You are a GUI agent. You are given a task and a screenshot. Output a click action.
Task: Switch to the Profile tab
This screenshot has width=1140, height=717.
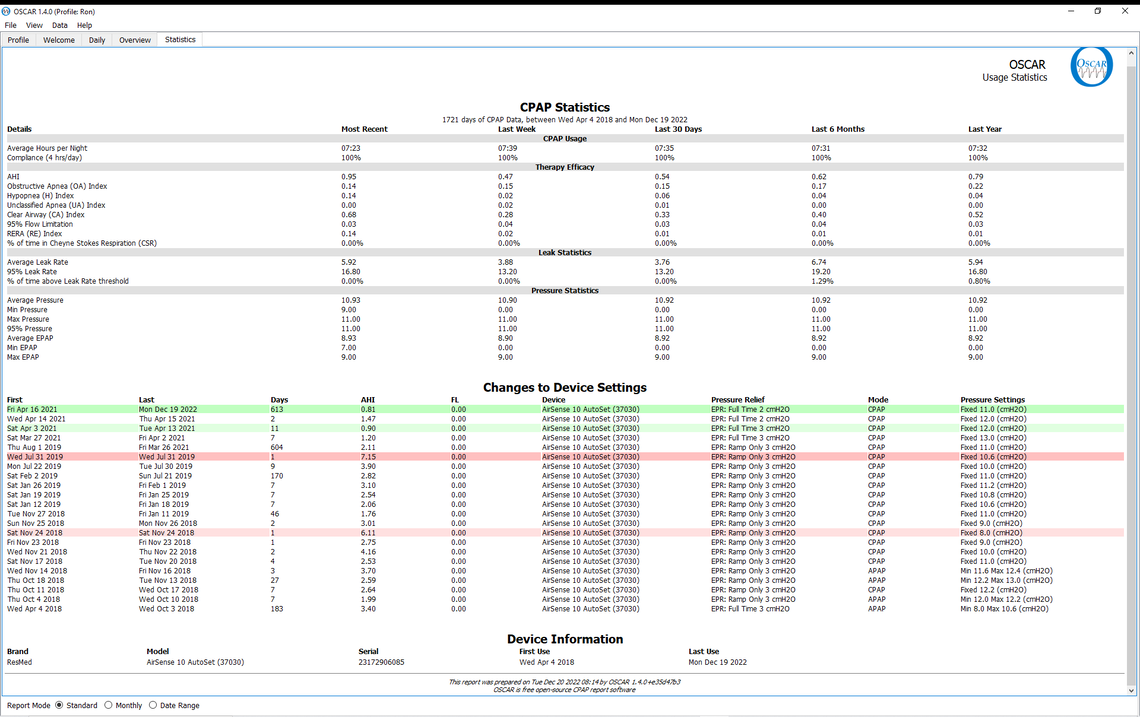click(x=18, y=40)
